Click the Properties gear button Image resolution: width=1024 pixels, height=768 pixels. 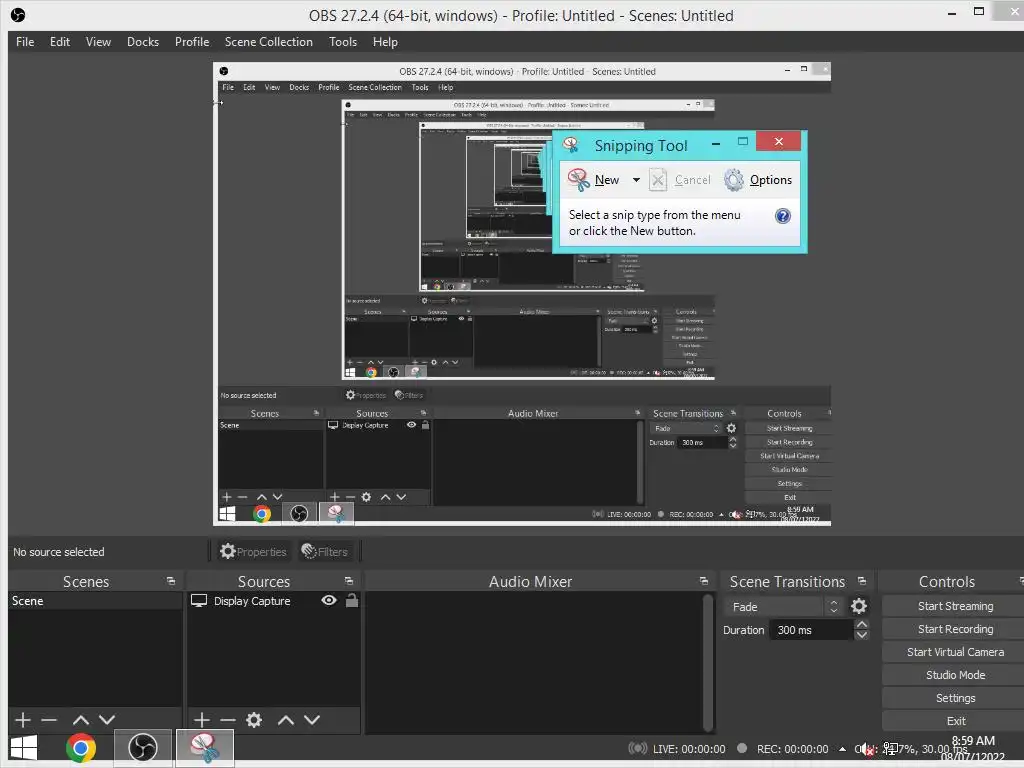(253, 552)
